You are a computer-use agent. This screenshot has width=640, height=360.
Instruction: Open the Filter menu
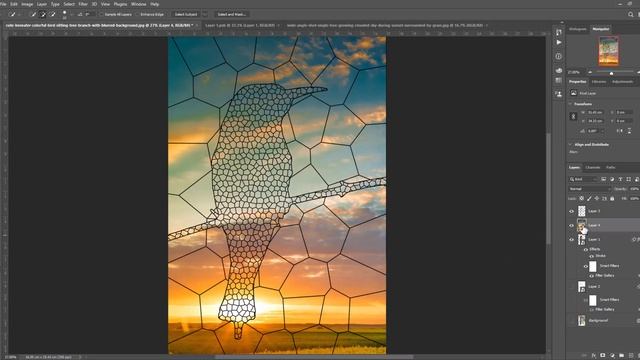pyautogui.click(x=83, y=4)
